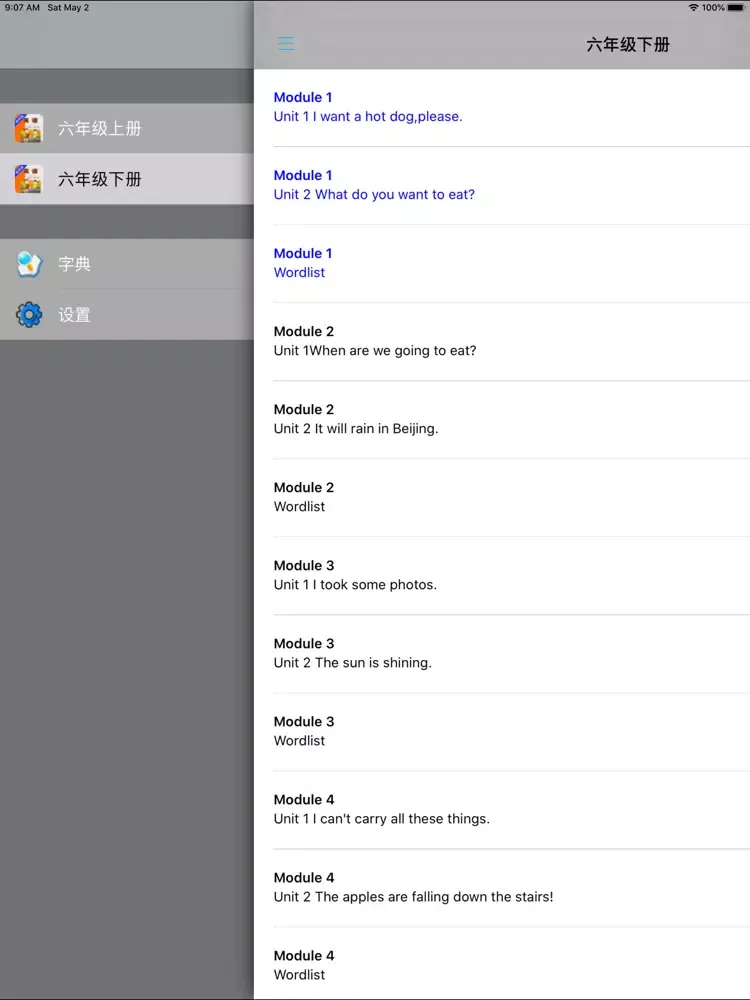Tap the 设置 gear icon

[x=29, y=314]
